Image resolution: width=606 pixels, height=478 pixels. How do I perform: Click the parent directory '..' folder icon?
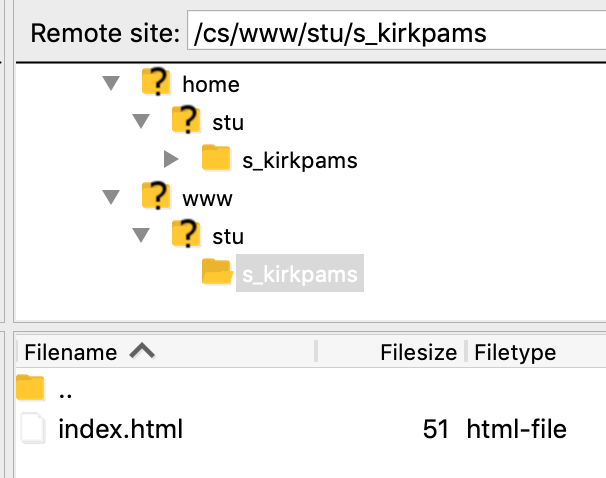point(32,389)
